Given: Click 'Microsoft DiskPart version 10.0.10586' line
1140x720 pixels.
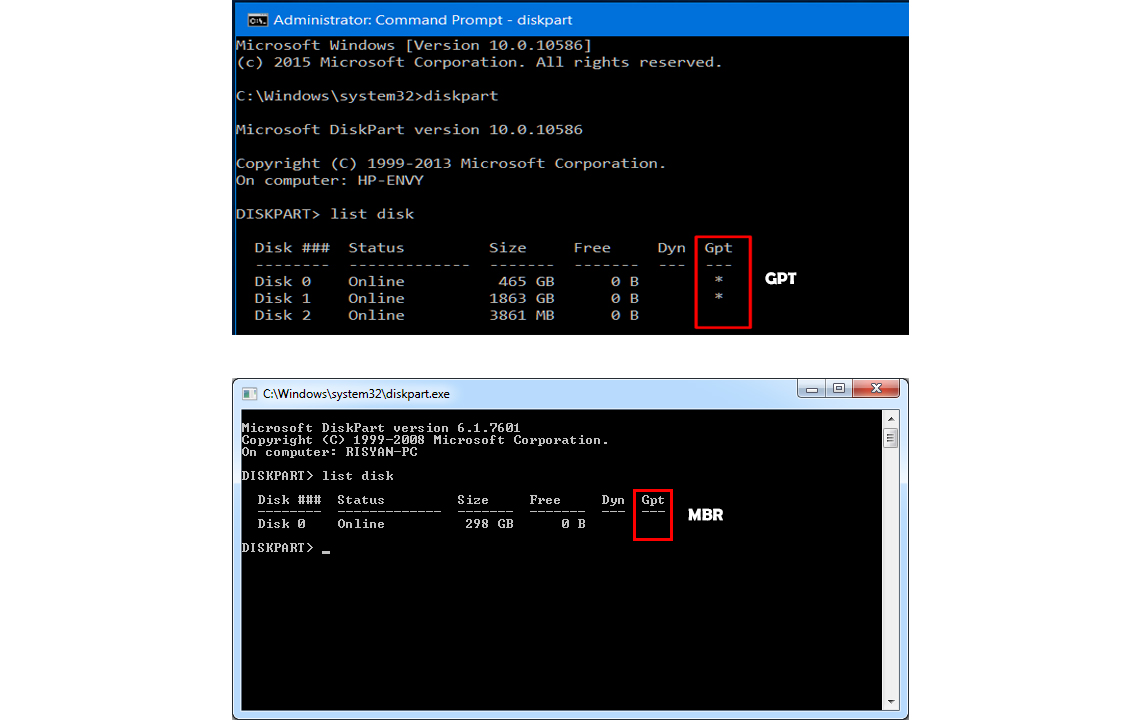Looking at the screenshot, I should [x=409, y=129].
